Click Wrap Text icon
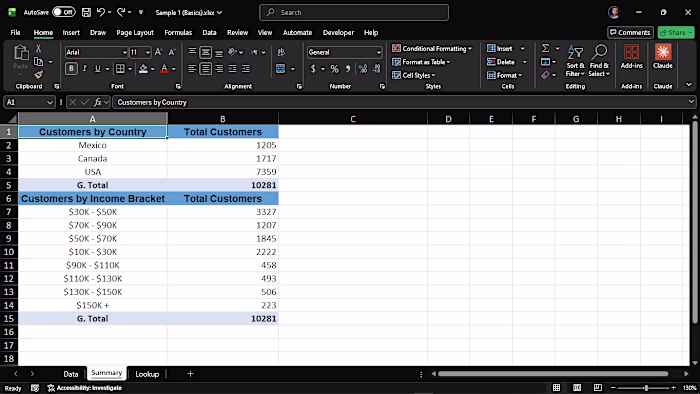The height and width of the screenshot is (394, 700). pos(281,52)
